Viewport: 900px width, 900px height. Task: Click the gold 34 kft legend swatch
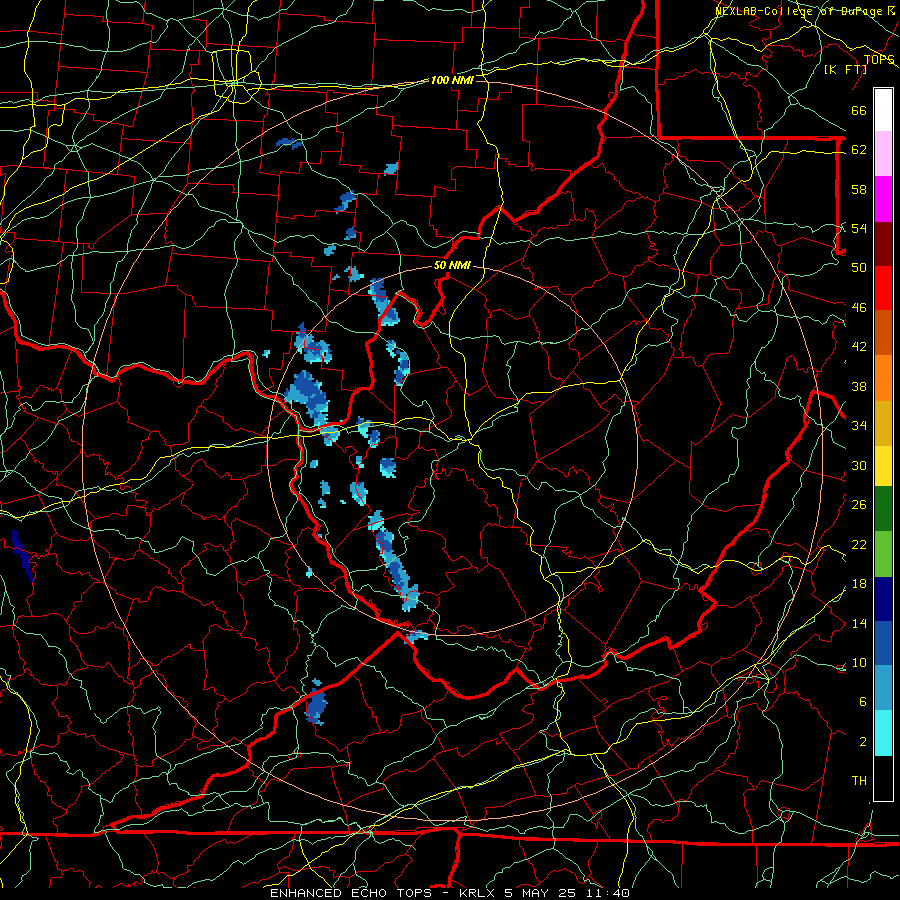[883, 422]
